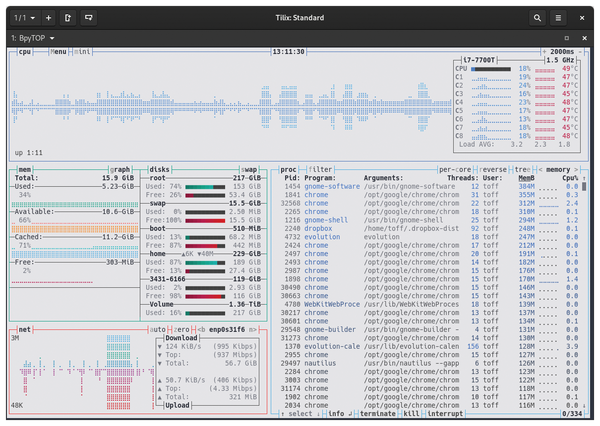Viewport: 600px width, 426px height.
Task: Select next sort column right arrow
Action: tap(576, 170)
